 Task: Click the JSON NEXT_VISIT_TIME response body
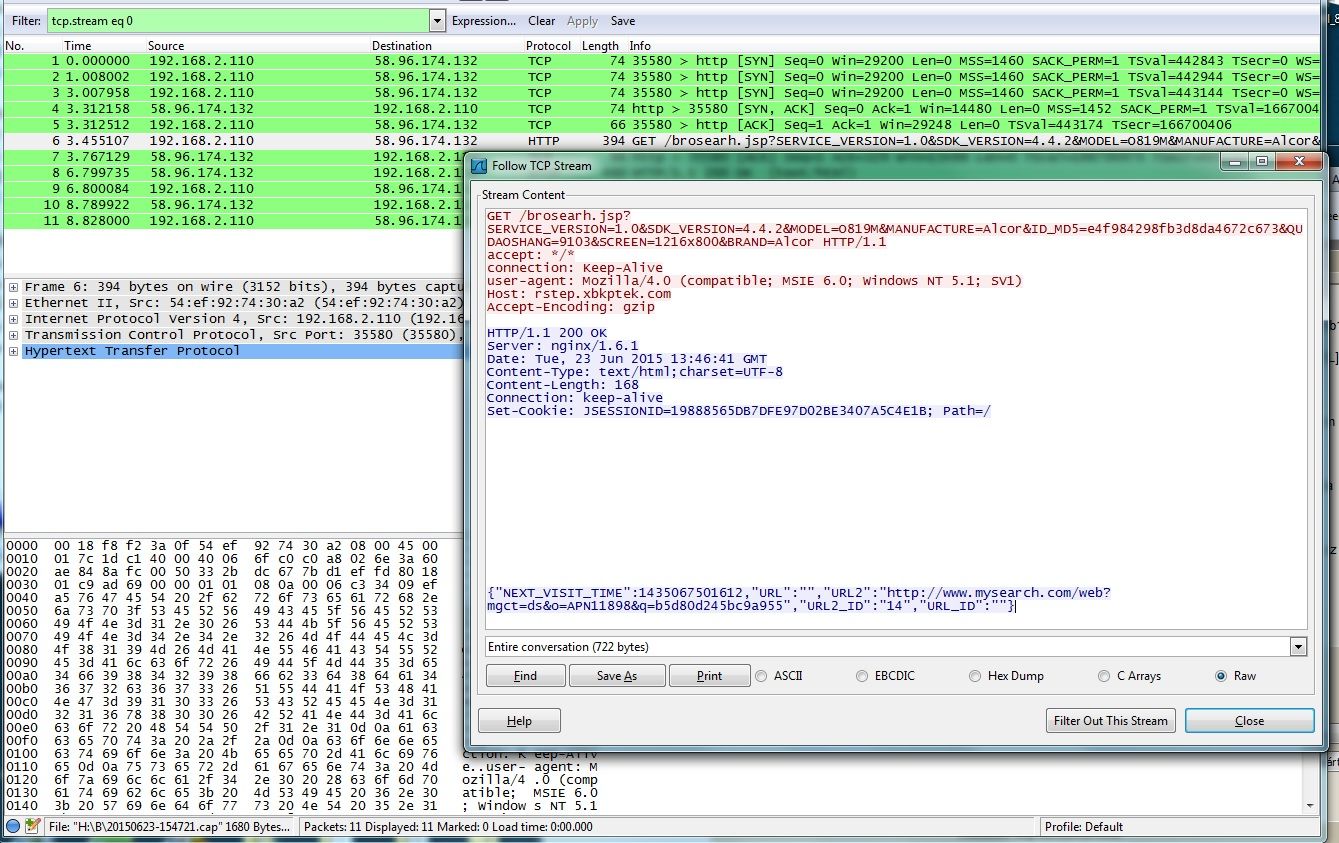[x=799, y=599]
